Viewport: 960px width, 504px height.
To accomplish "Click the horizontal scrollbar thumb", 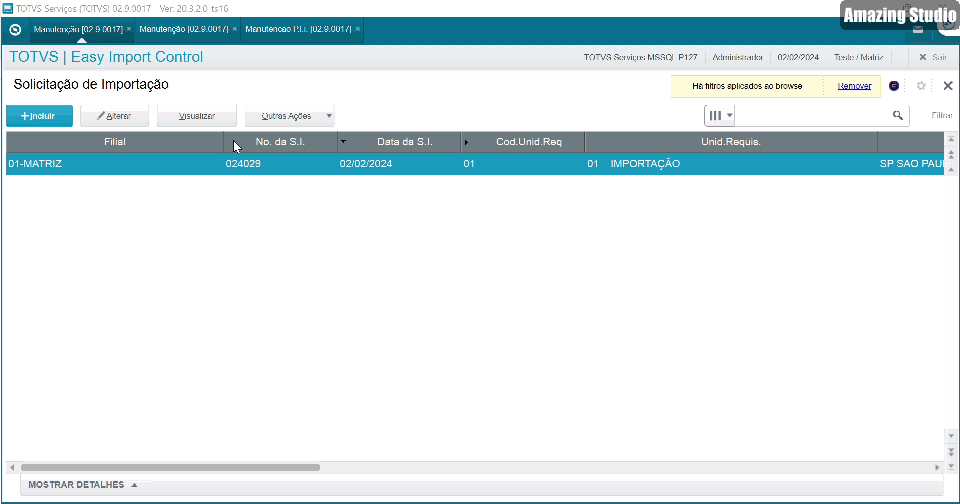I will coord(170,467).
